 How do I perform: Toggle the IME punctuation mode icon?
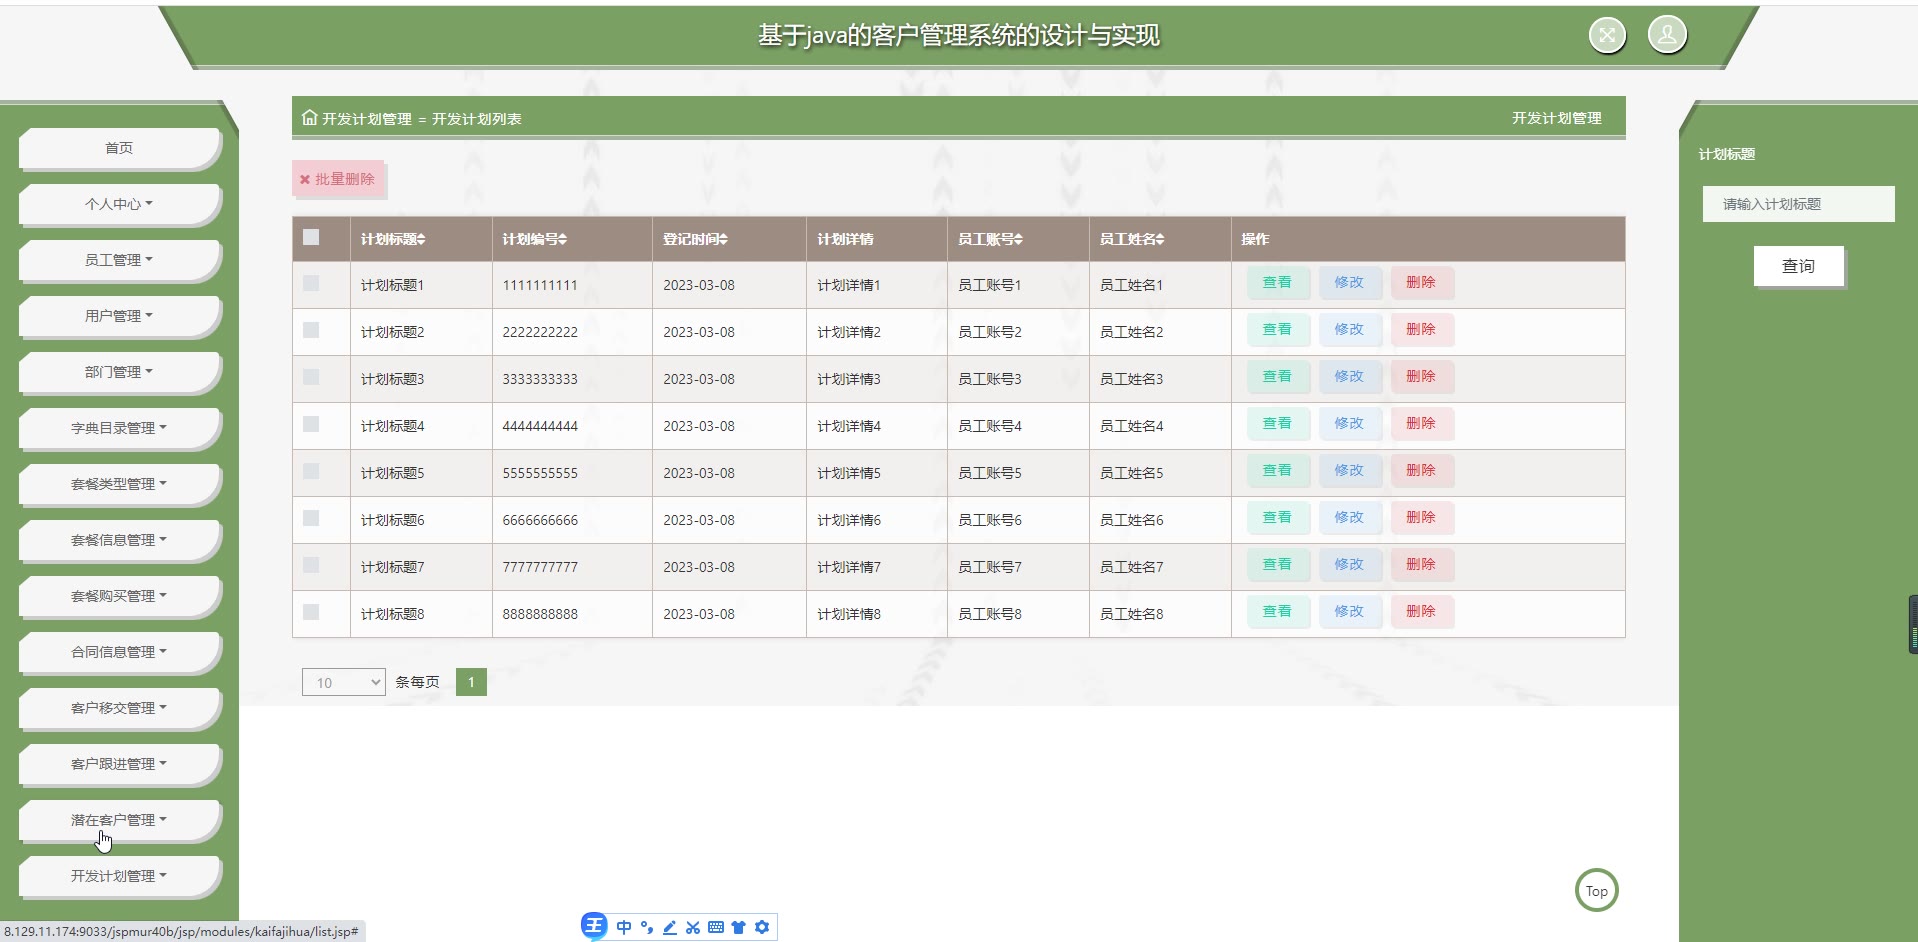coord(647,927)
